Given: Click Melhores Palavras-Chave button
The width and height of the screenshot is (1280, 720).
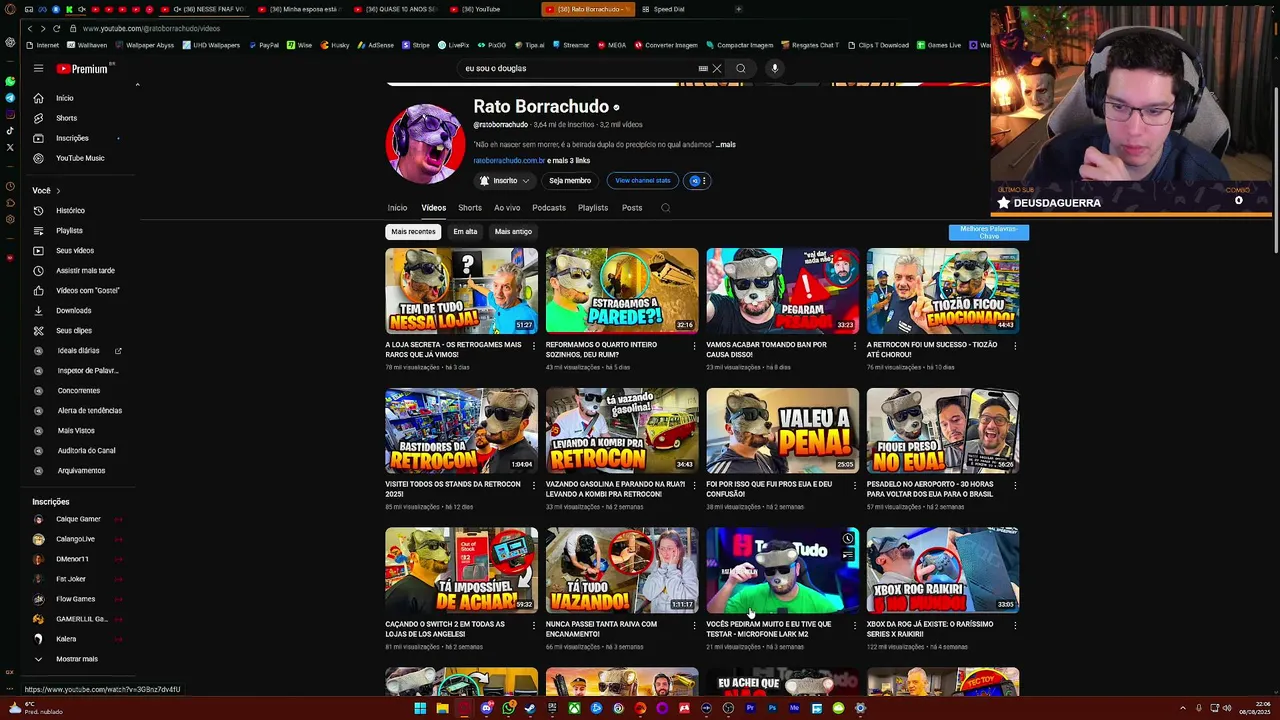Looking at the screenshot, I should (x=988, y=232).
